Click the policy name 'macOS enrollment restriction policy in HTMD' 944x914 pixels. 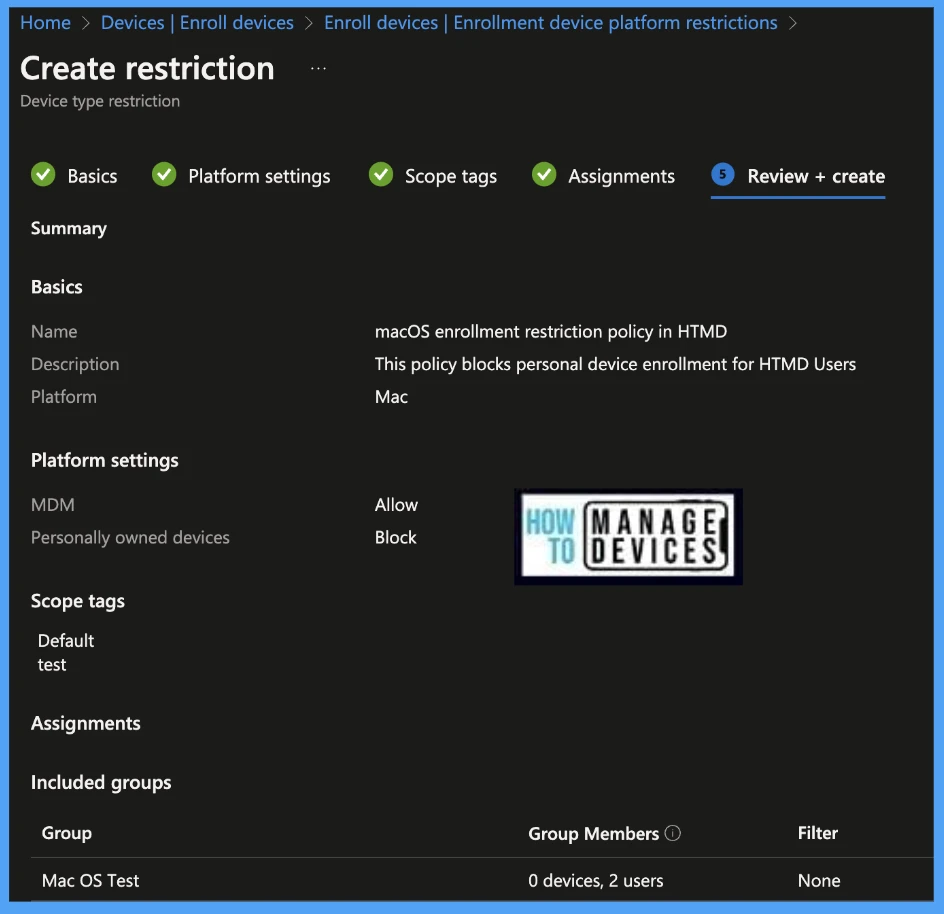pyautogui.click(x=550, y=331)
